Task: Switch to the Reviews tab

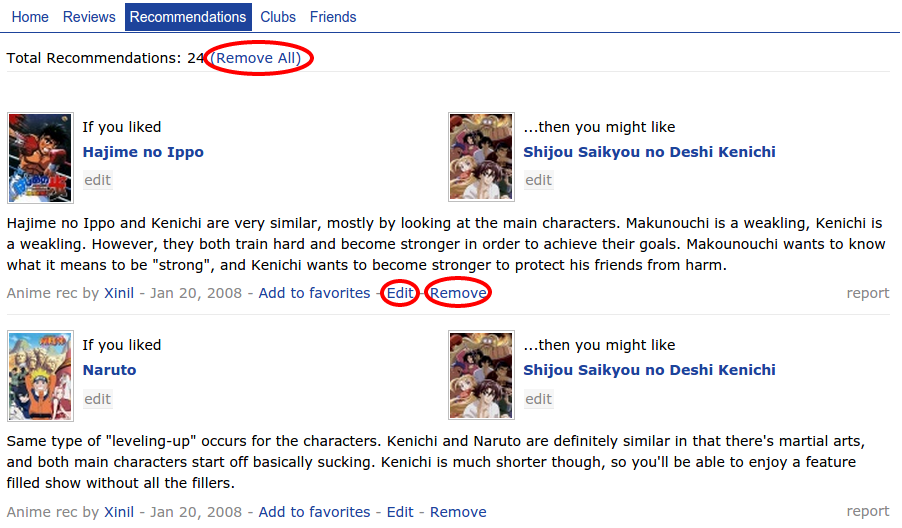Action: click(89, 17)
